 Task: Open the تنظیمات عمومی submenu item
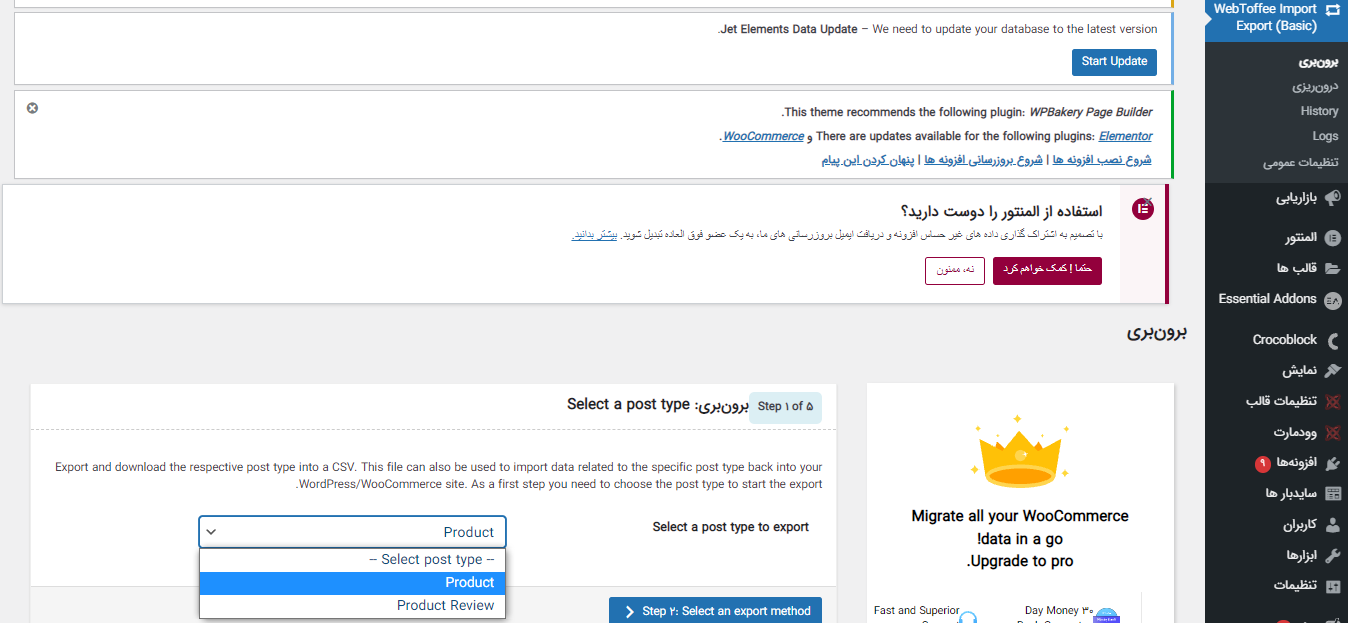tap(1300, 162)
